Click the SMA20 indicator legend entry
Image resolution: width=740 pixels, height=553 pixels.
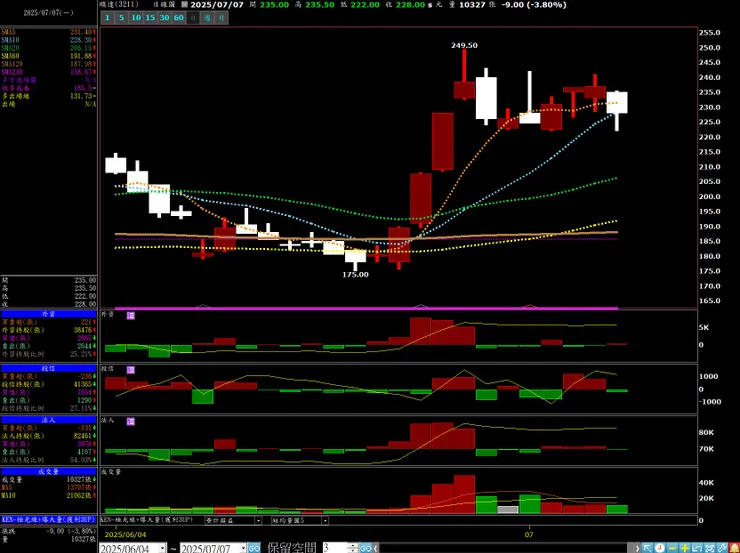pyautogui.click(x=49, y=48)
